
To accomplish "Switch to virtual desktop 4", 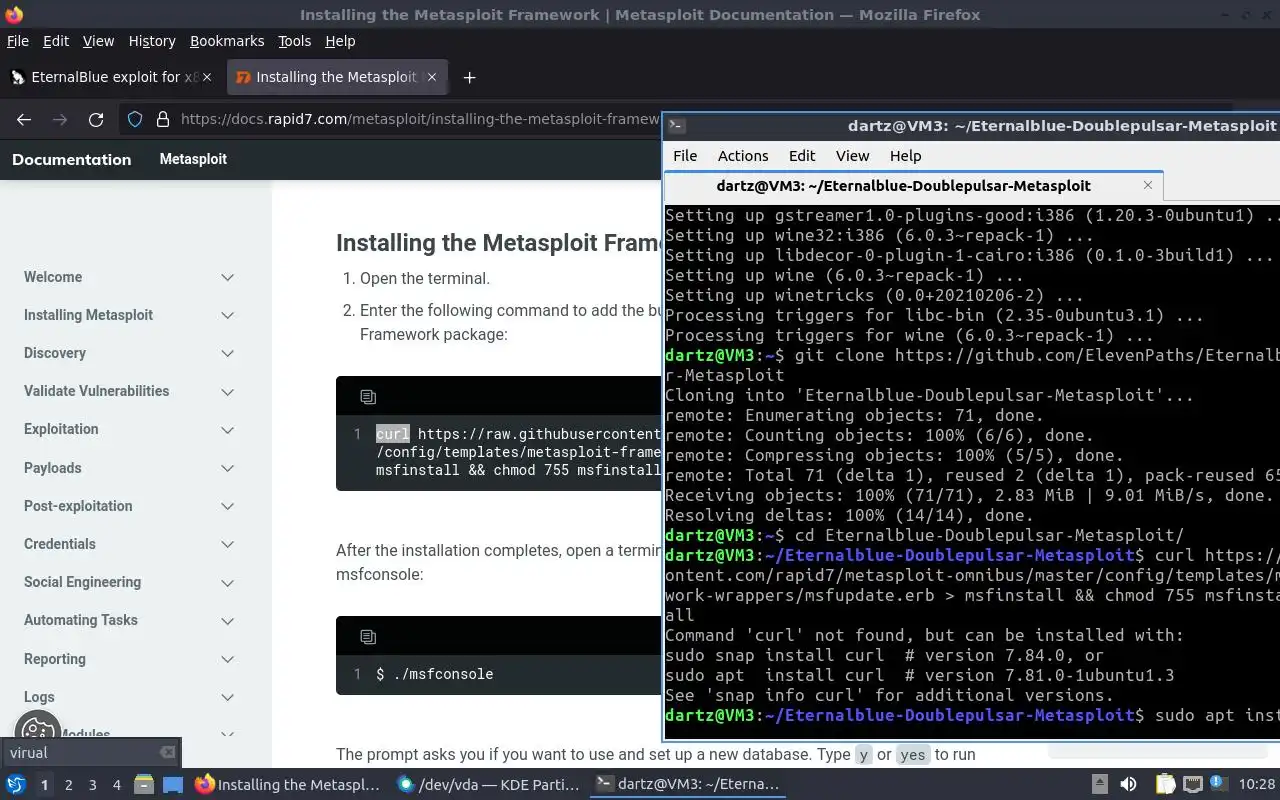I will (x=116, y=785).
